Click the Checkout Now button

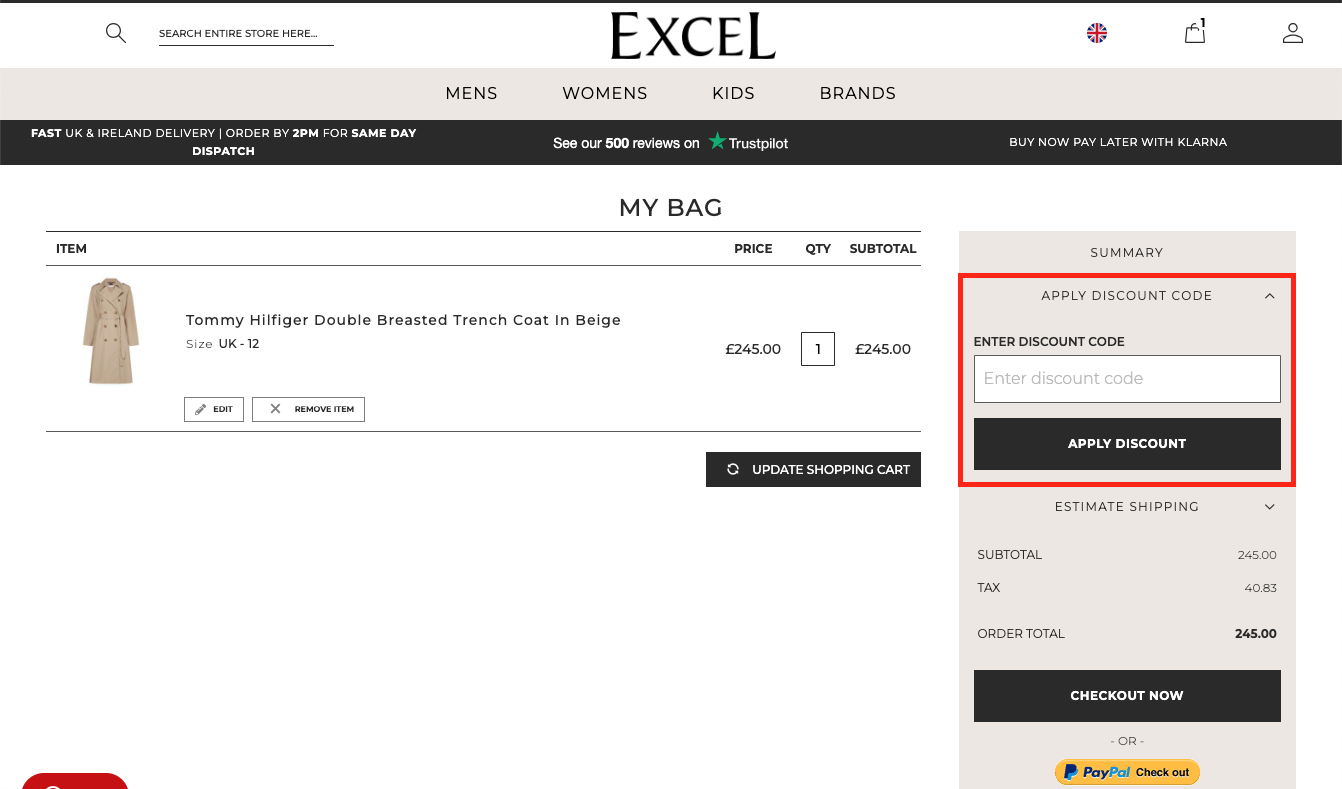pyautogui.click(x=1127, y=696)
